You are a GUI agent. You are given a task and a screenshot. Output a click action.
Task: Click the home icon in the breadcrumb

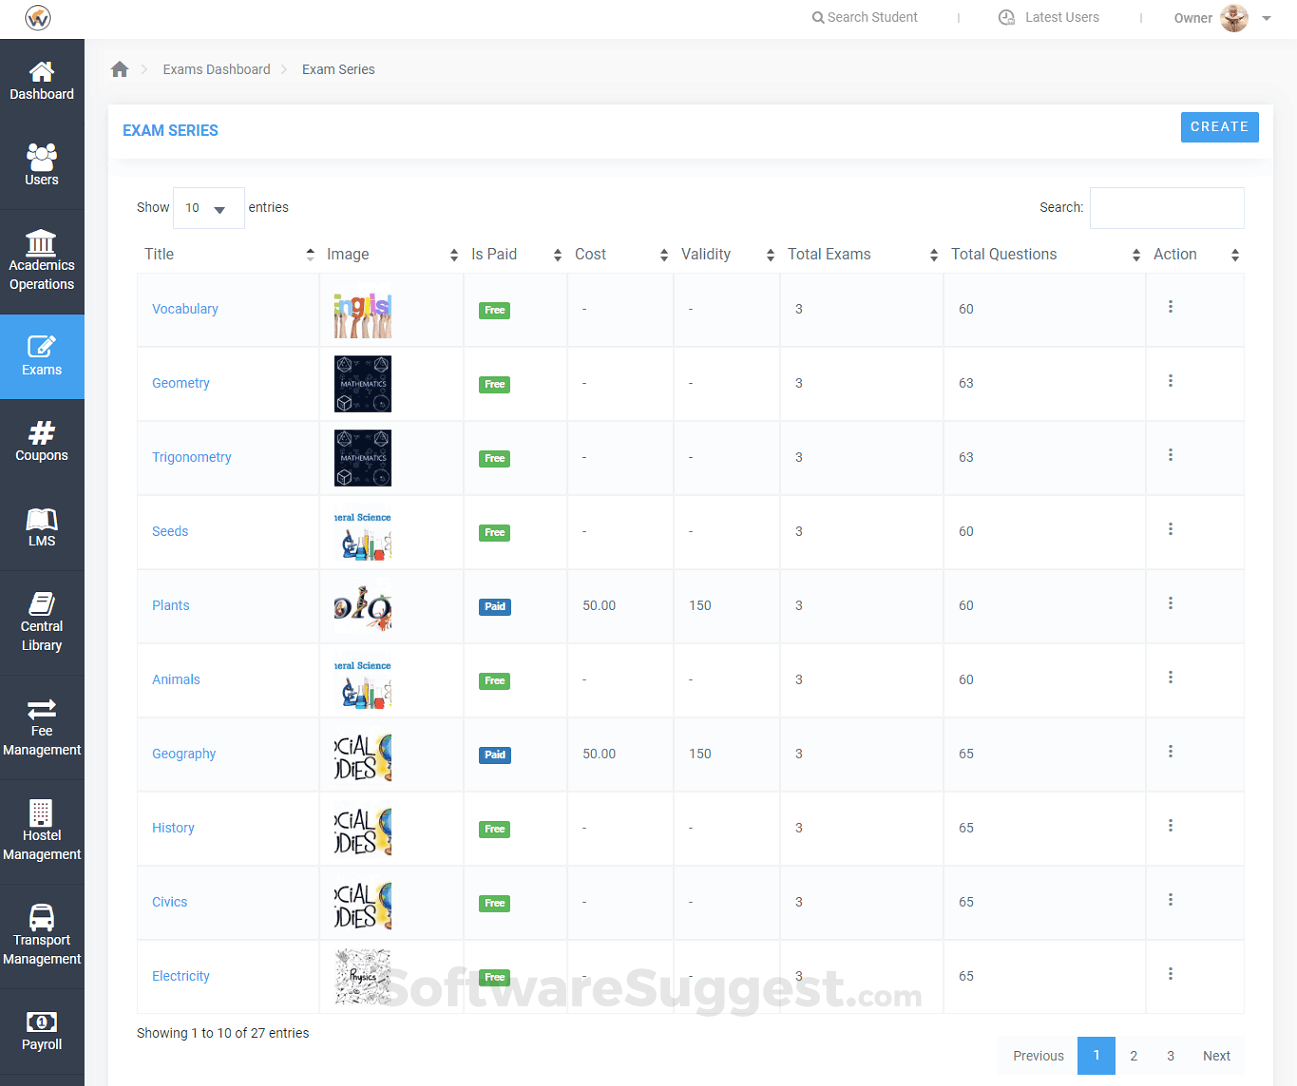coord(119,68)
